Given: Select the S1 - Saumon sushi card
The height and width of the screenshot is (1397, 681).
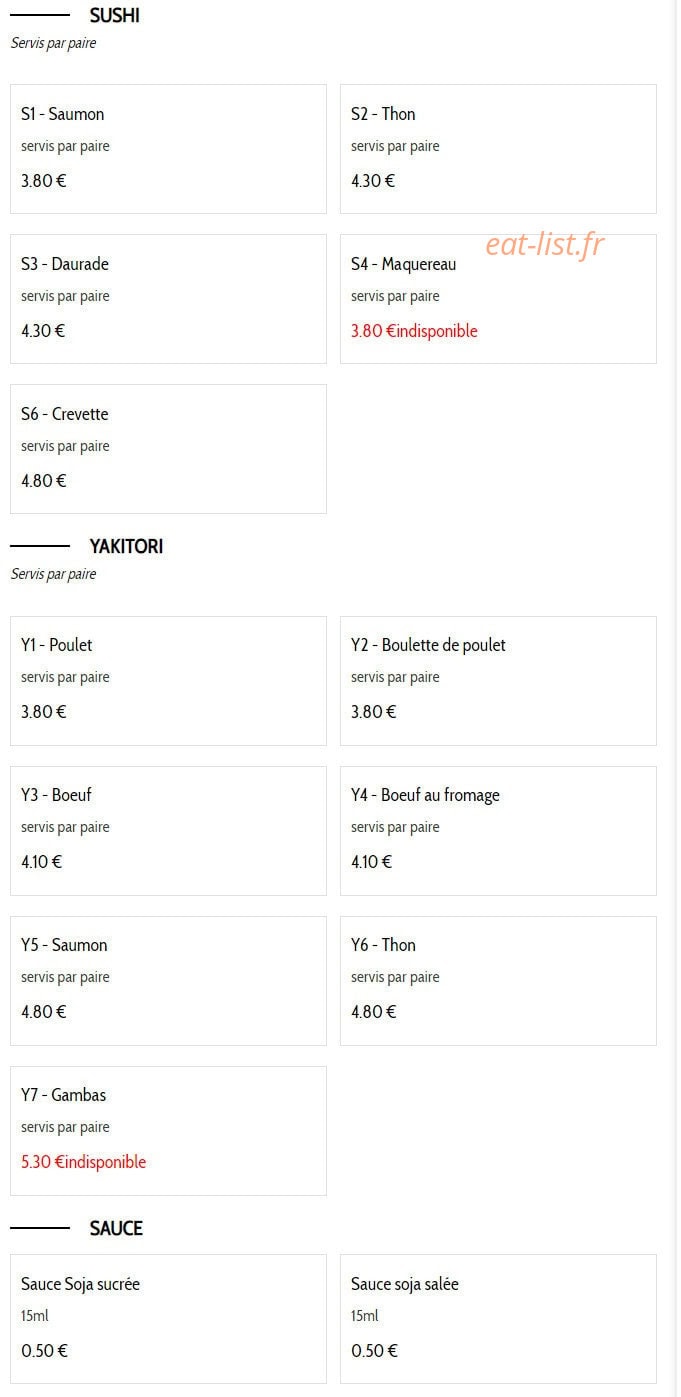Looking at the screenshot, I should pyautogui.click(x=168, y=149).
